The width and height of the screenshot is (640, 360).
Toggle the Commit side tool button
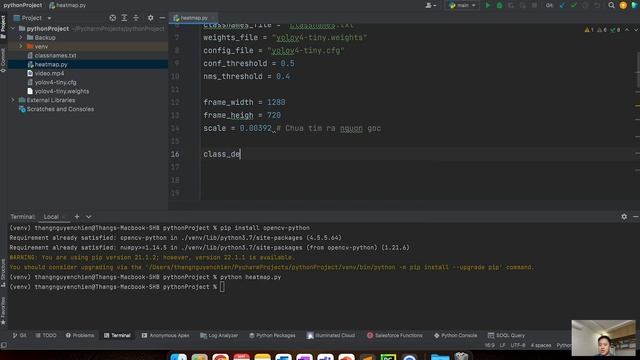[3, 60]
